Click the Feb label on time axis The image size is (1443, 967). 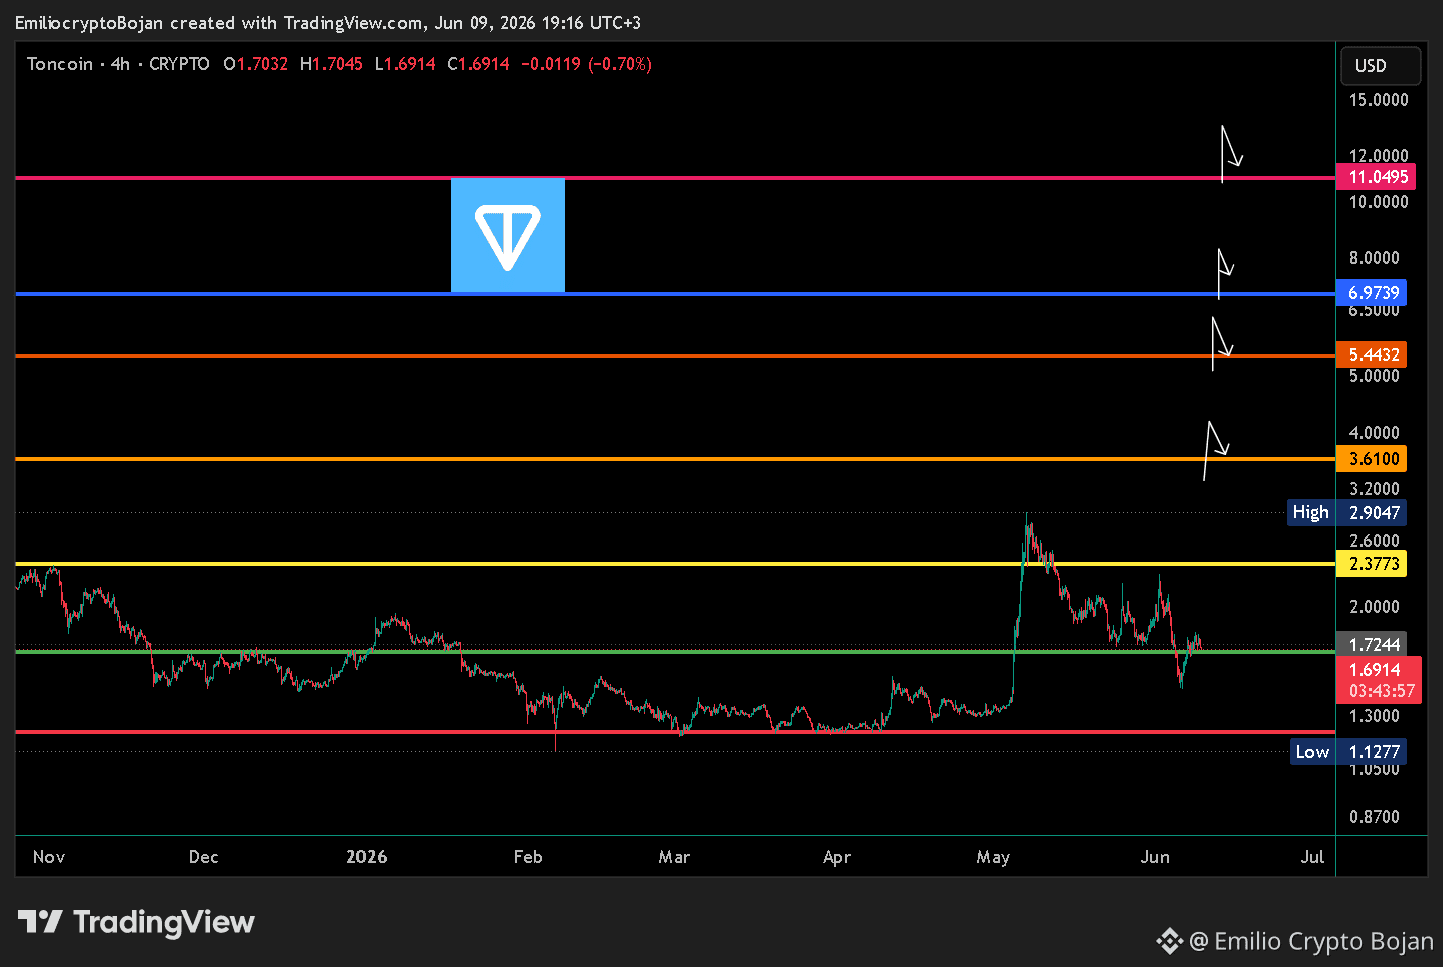click(x=528, y=857)
